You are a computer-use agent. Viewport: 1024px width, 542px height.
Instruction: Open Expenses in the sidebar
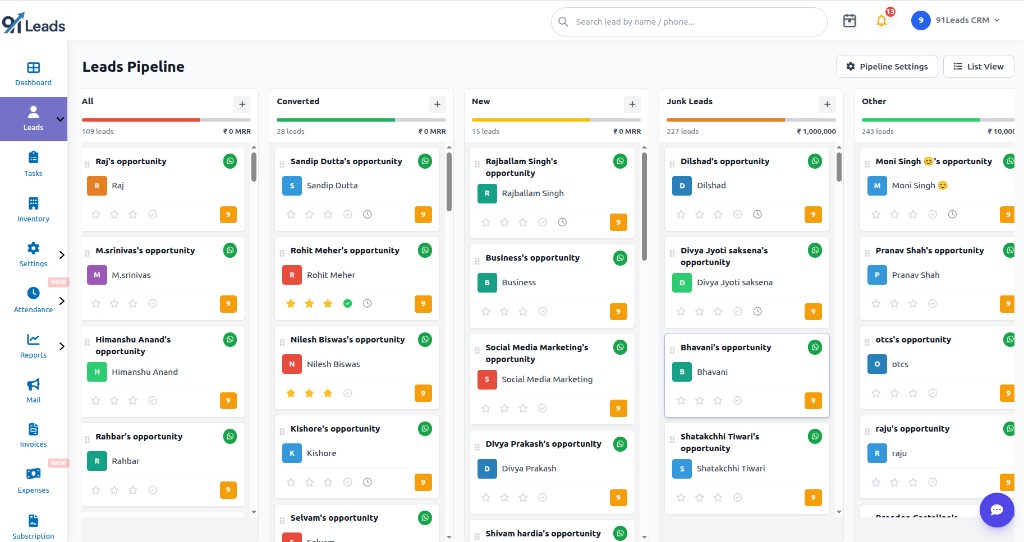click(x=33, y=481)
